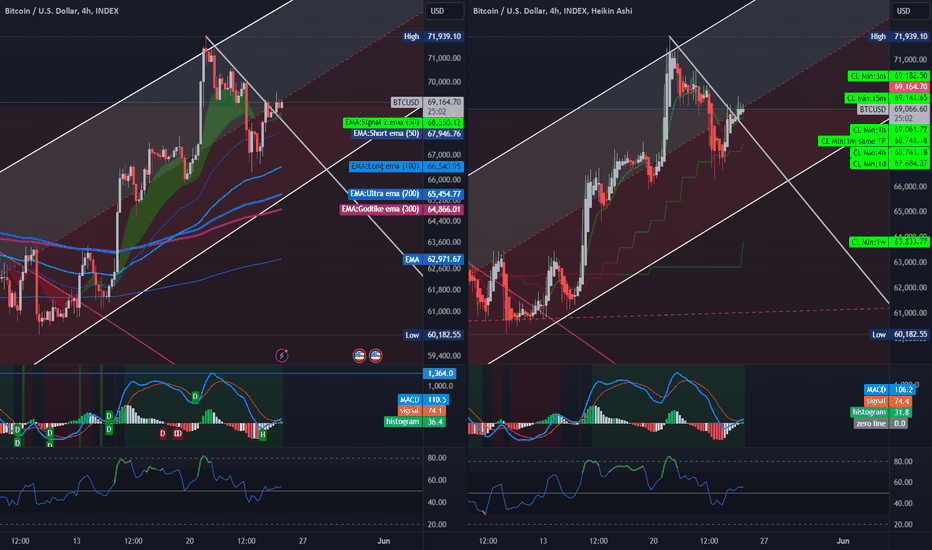Click the histogram 36.4 value label
This screenshot has width=932, height=550.
[415, 422]
